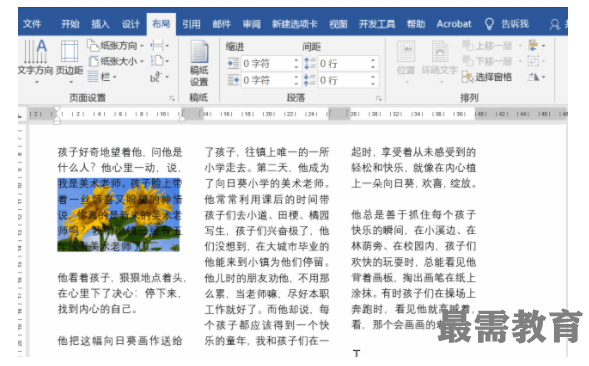589x366 pixels.
Task: Click the right indent icon
Action: tap(233, 80)
